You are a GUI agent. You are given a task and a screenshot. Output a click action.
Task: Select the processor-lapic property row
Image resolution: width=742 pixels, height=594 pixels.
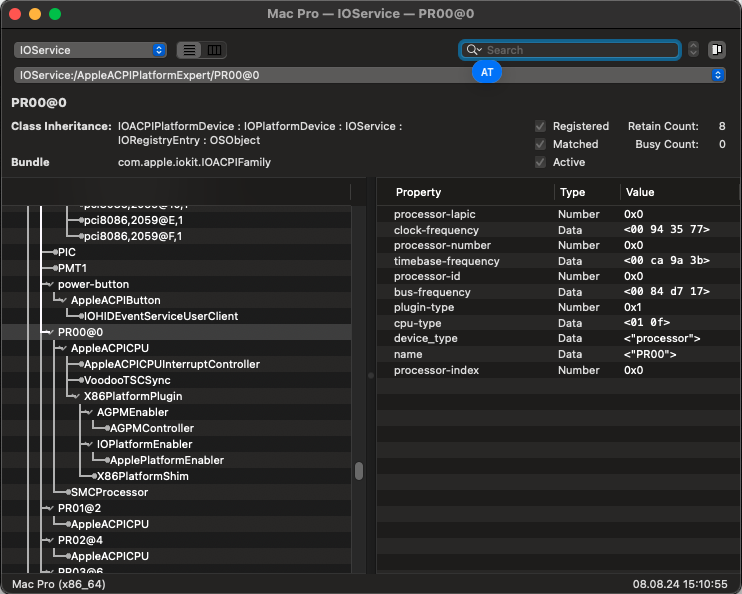pos(558,214)
